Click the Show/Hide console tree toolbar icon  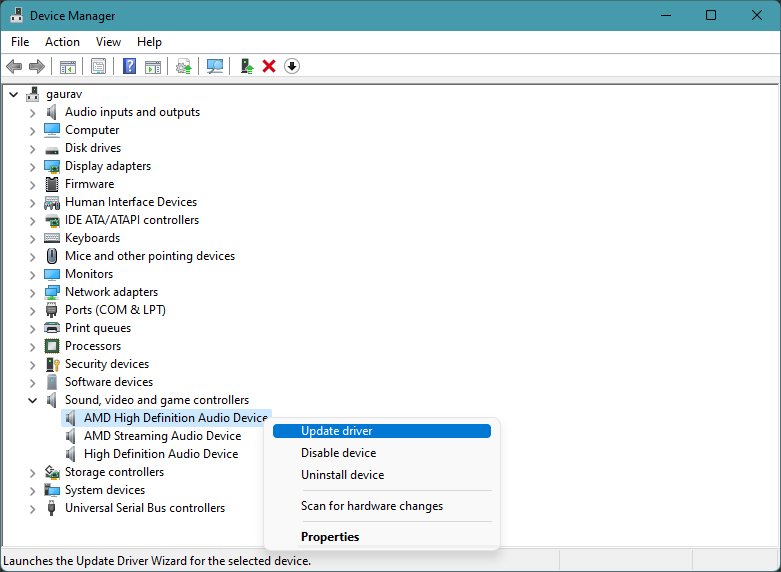click(68, 66)
